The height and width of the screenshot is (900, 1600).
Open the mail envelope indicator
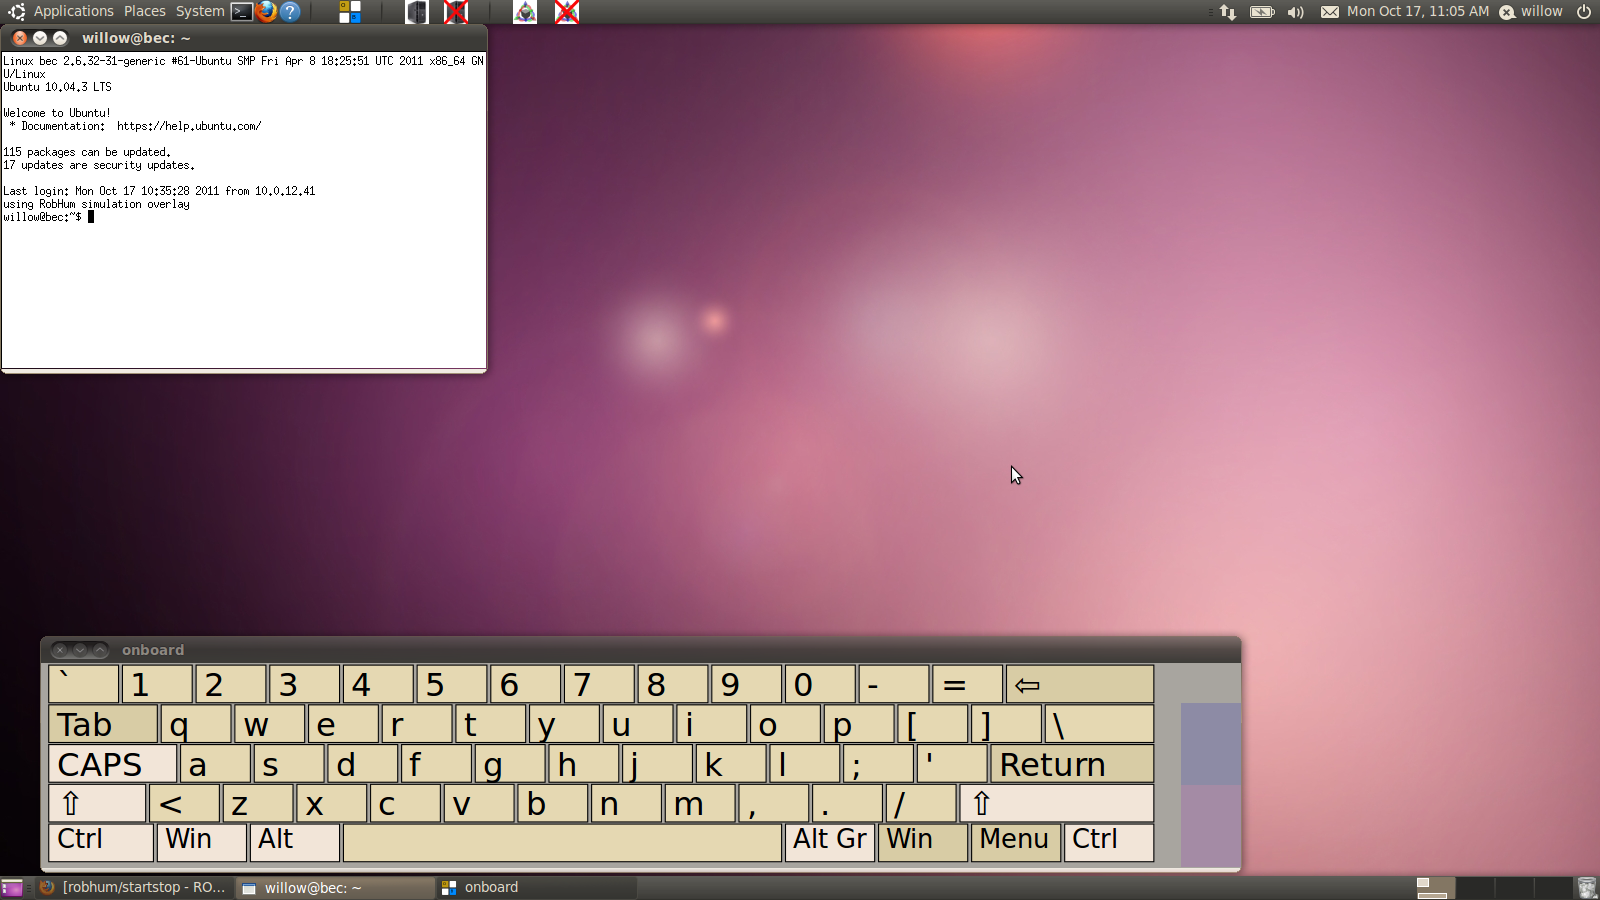[1329, 12]
